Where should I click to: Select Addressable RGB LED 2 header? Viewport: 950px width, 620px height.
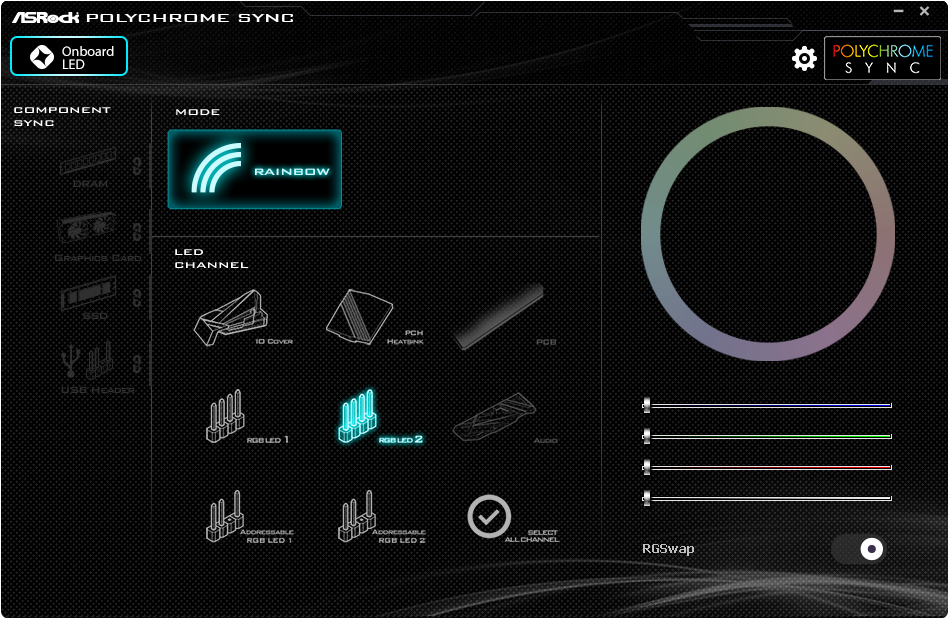pos(381,517)
